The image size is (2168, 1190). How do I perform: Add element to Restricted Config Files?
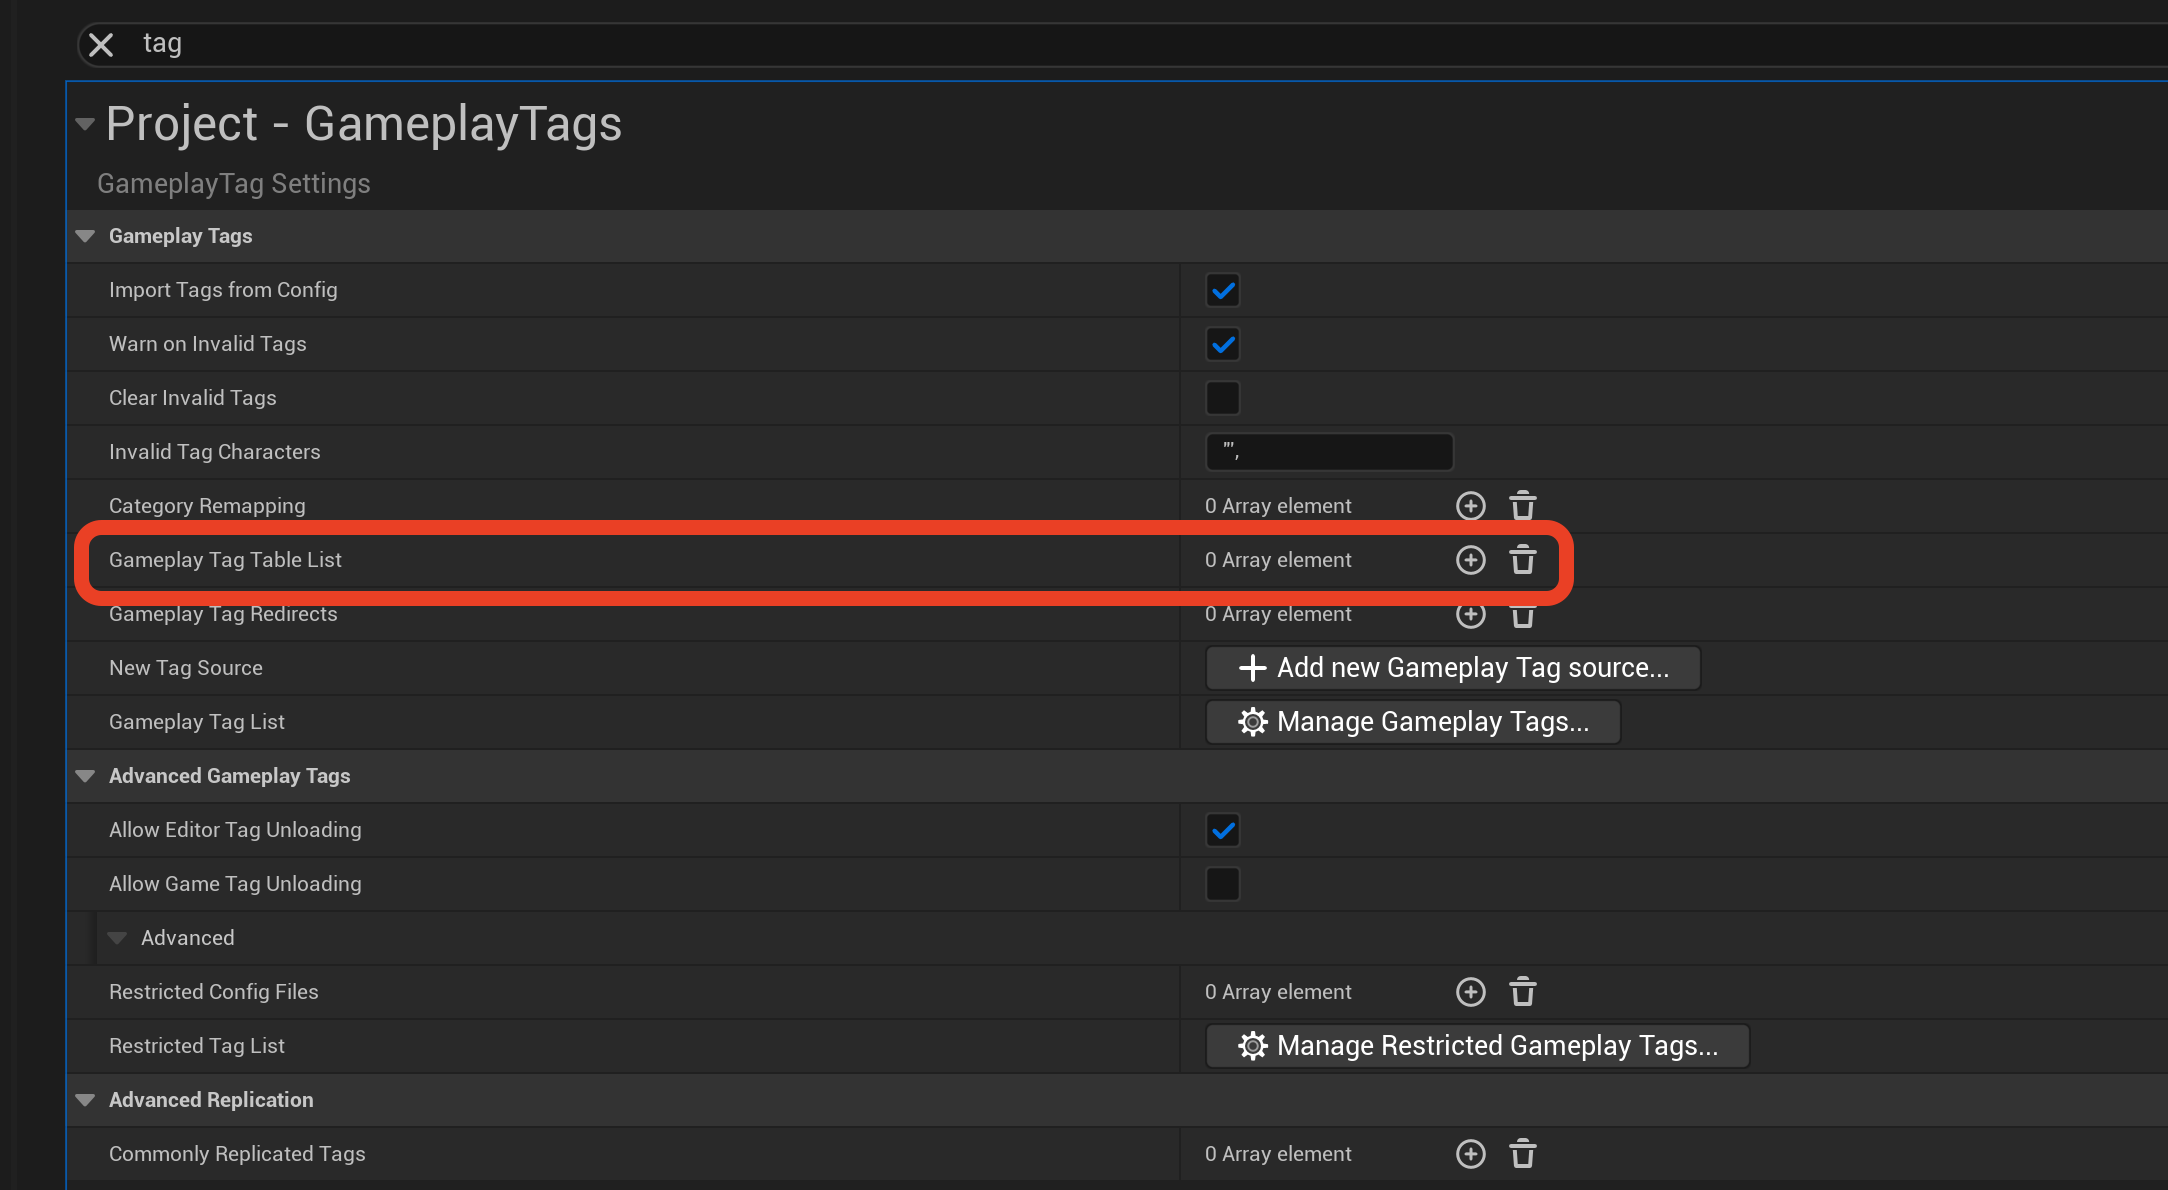pyautogui.click(x=1470, y=992)
